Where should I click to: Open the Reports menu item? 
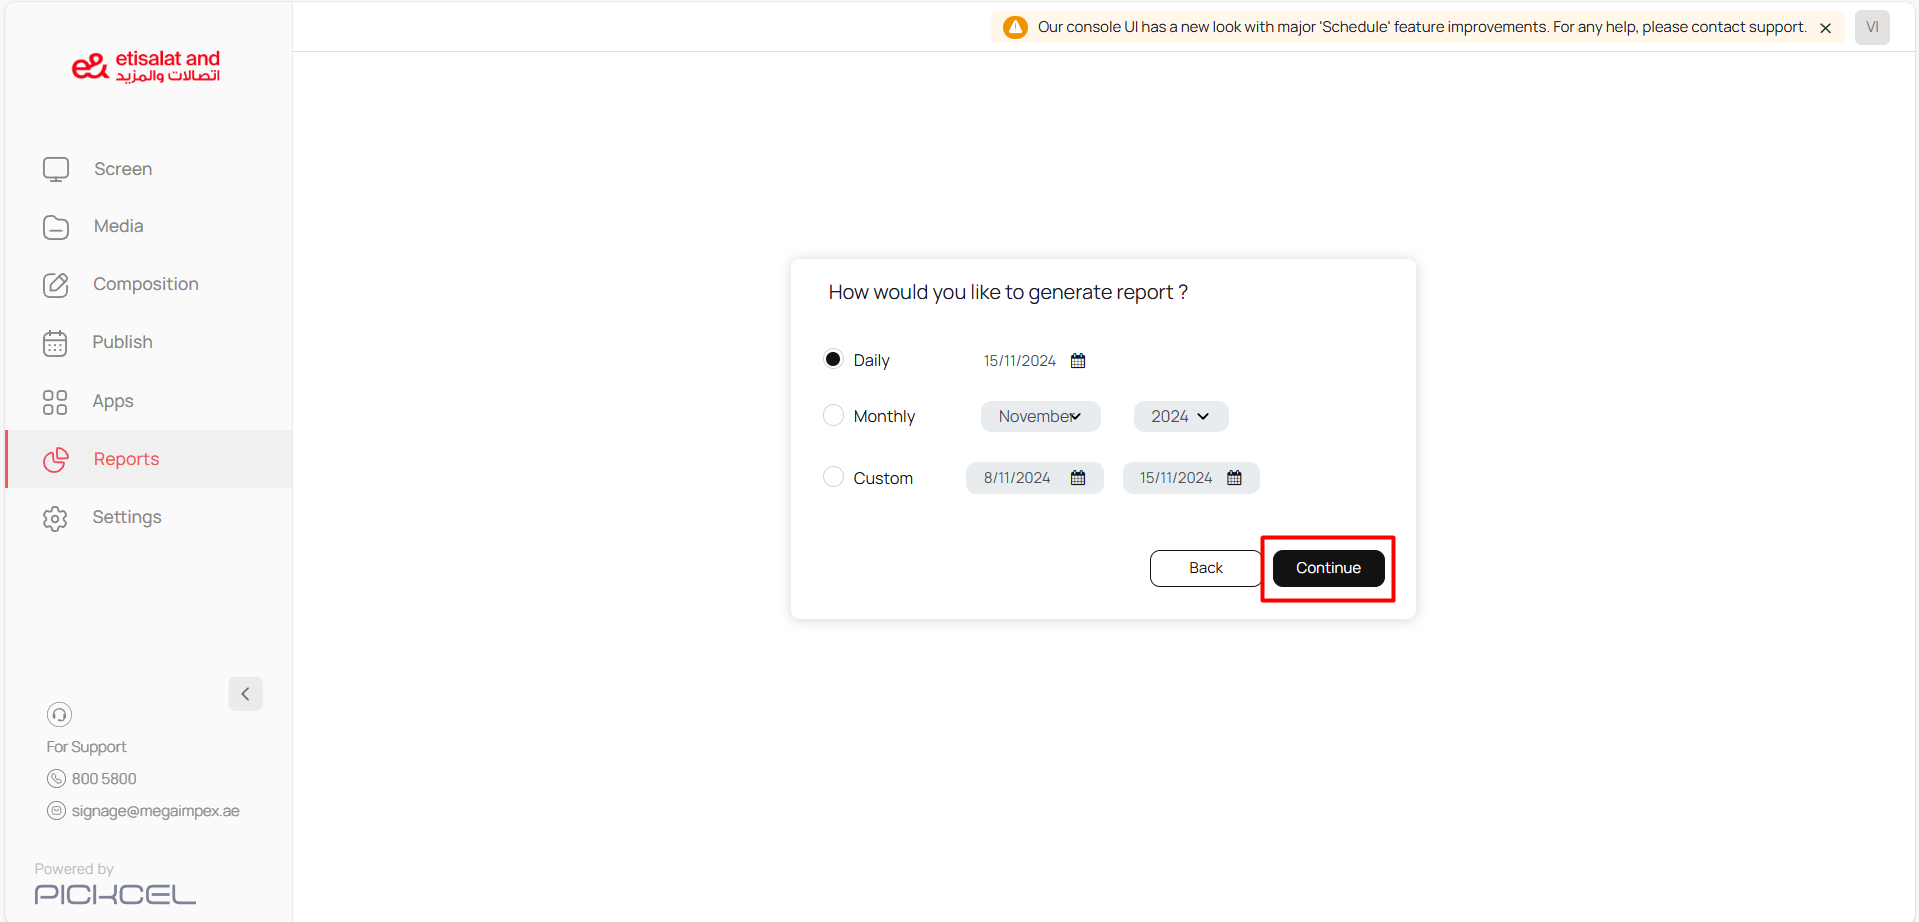coord(126,459)
